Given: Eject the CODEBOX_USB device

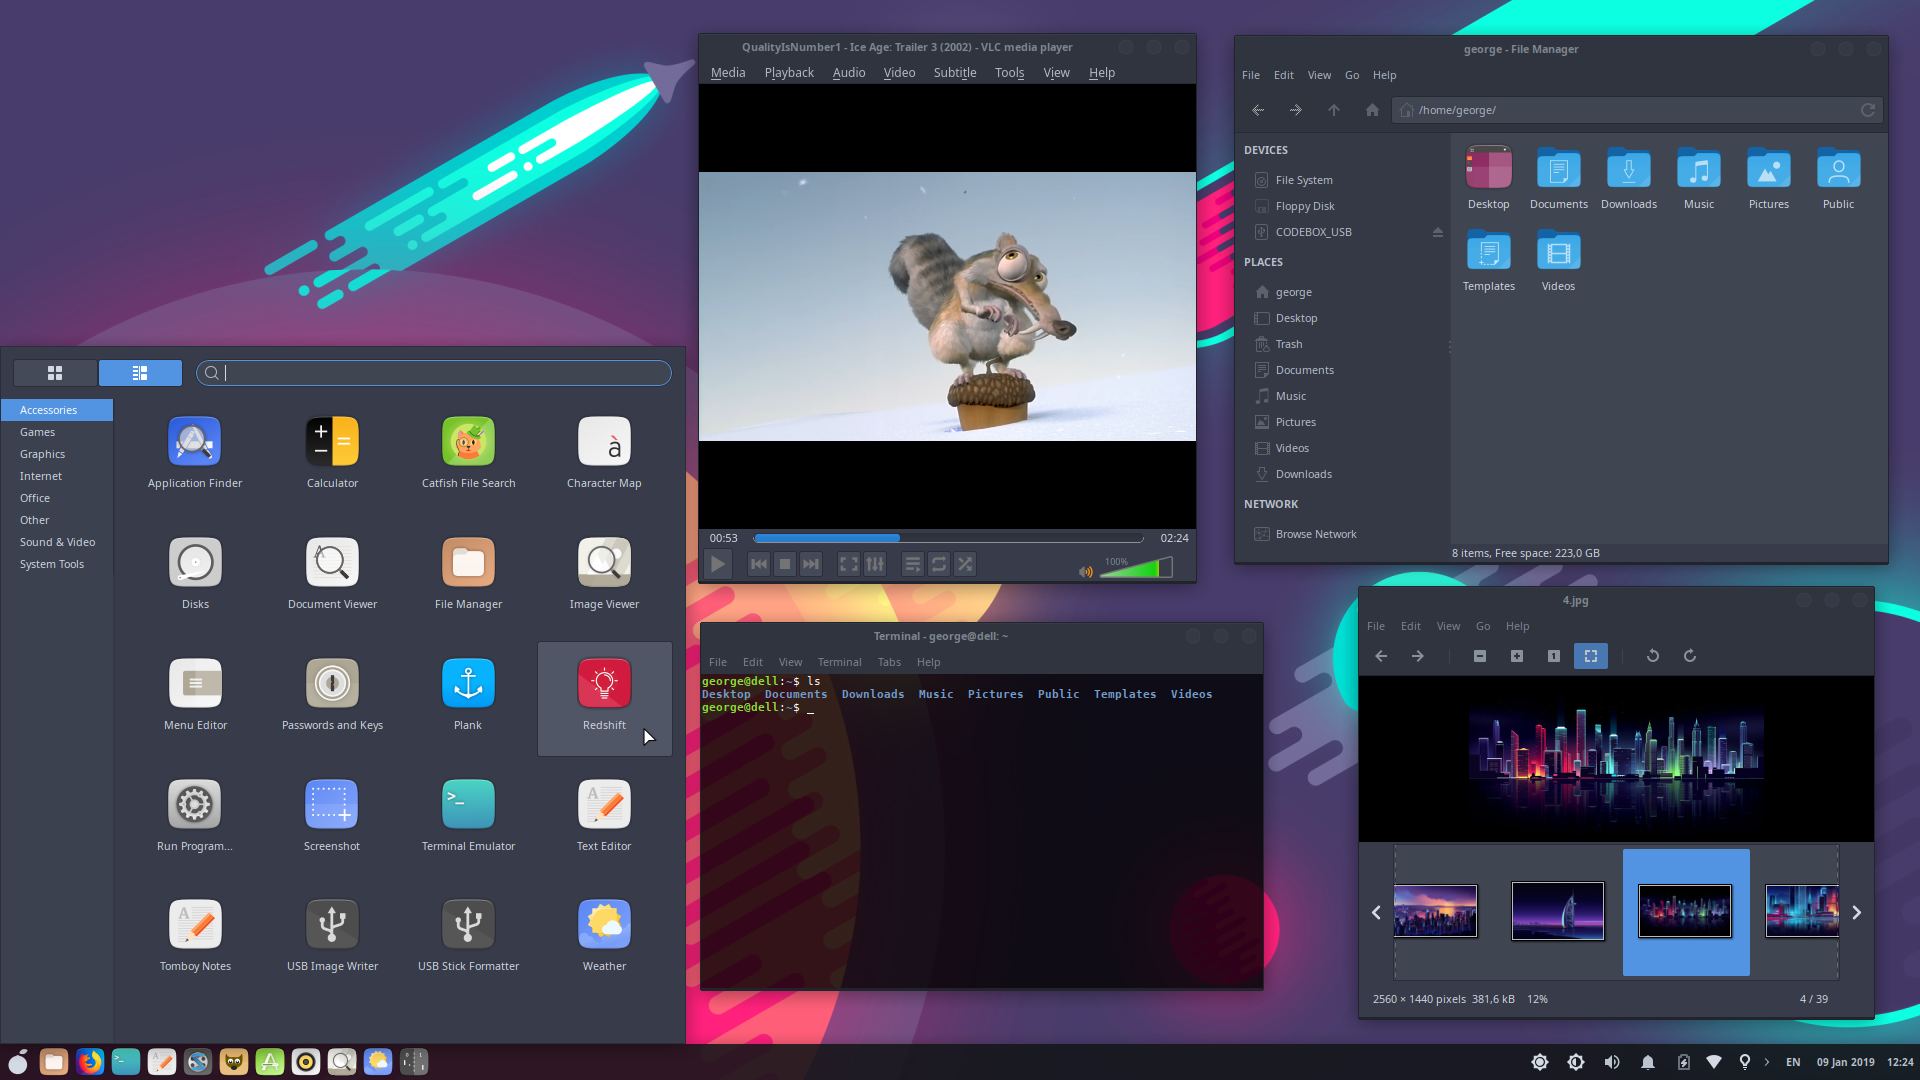Looking at the screenshot, I should 1437,232.
